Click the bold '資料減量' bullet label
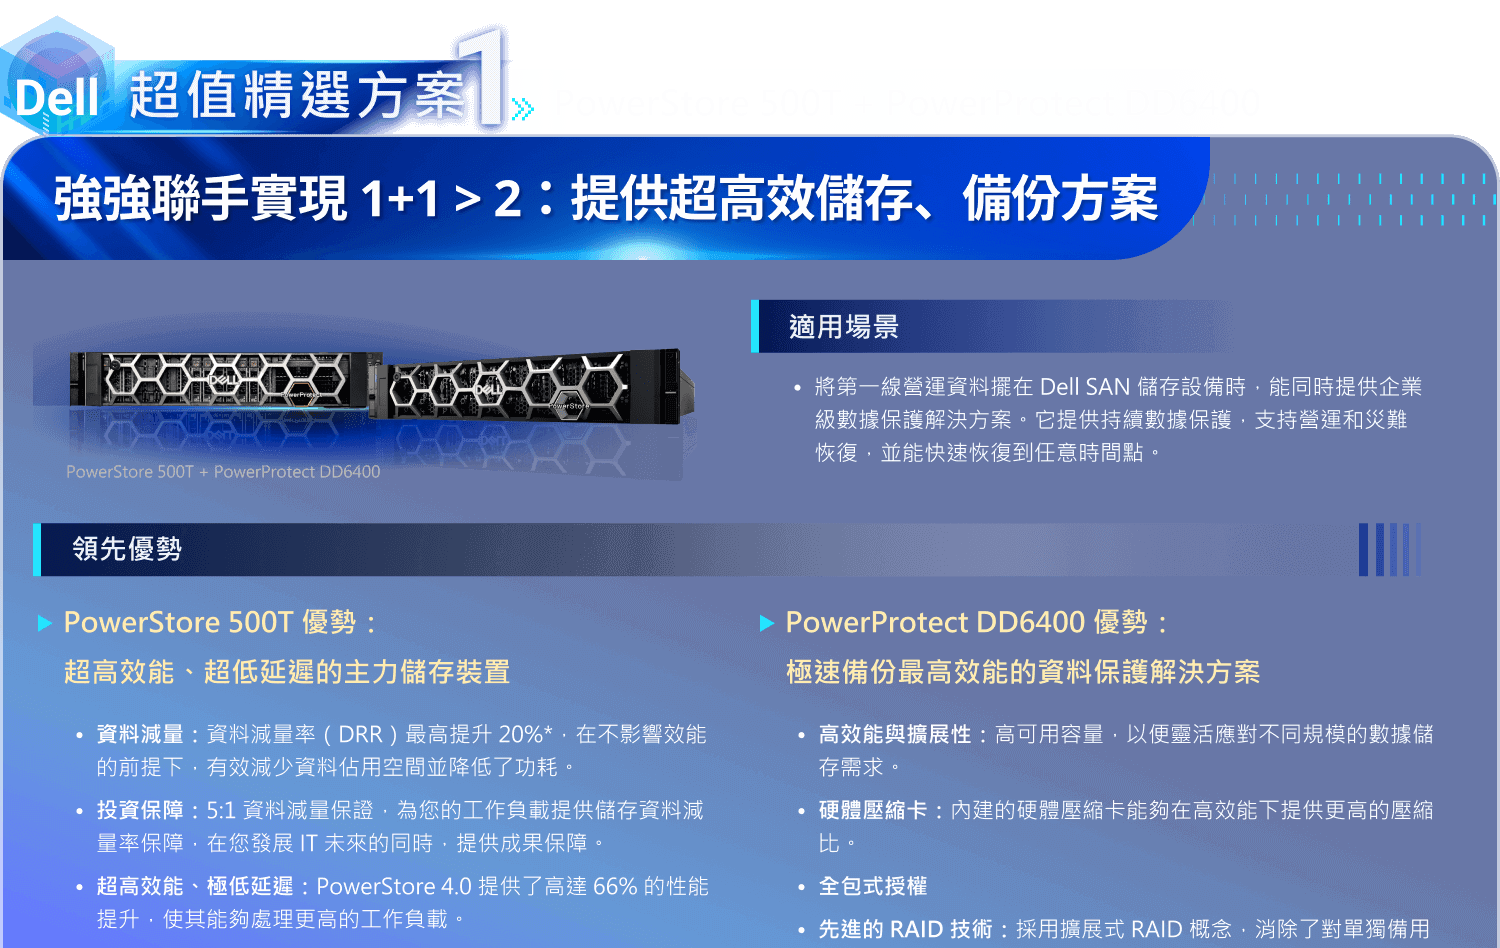 tap(140, 734)
